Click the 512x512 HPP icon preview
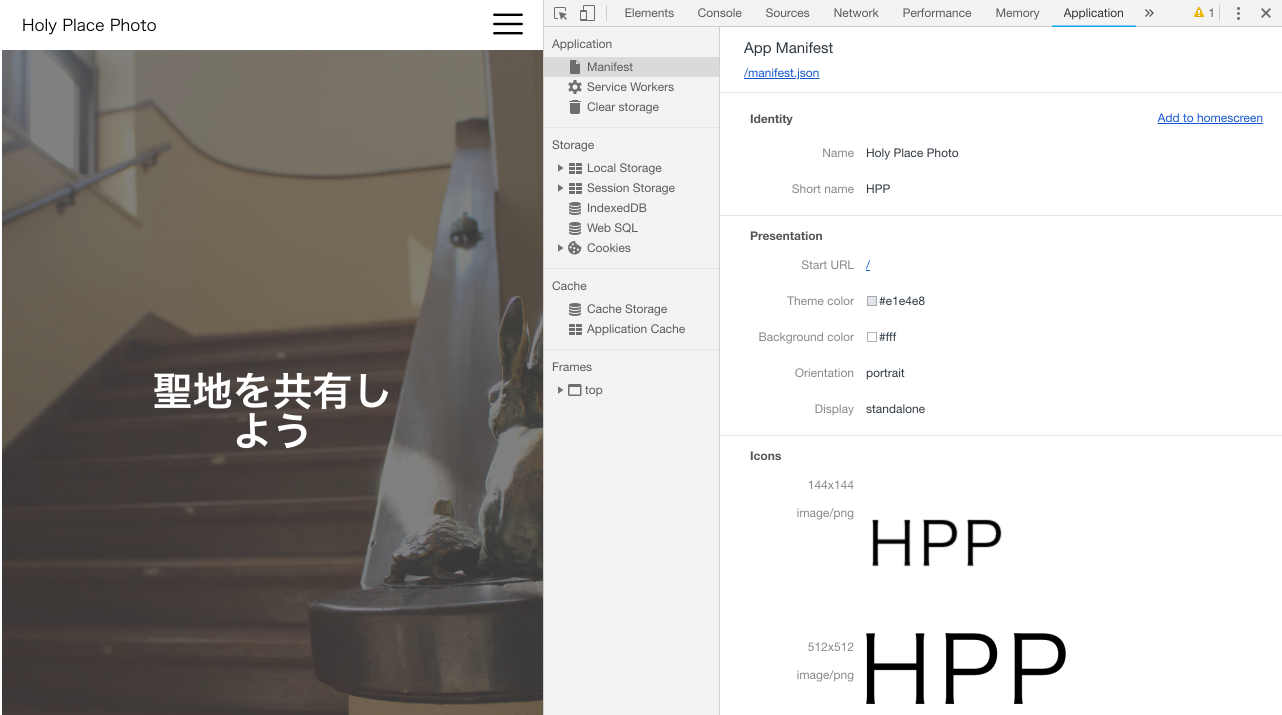The height and width of the screenshot is (715, 1282). 965,668
